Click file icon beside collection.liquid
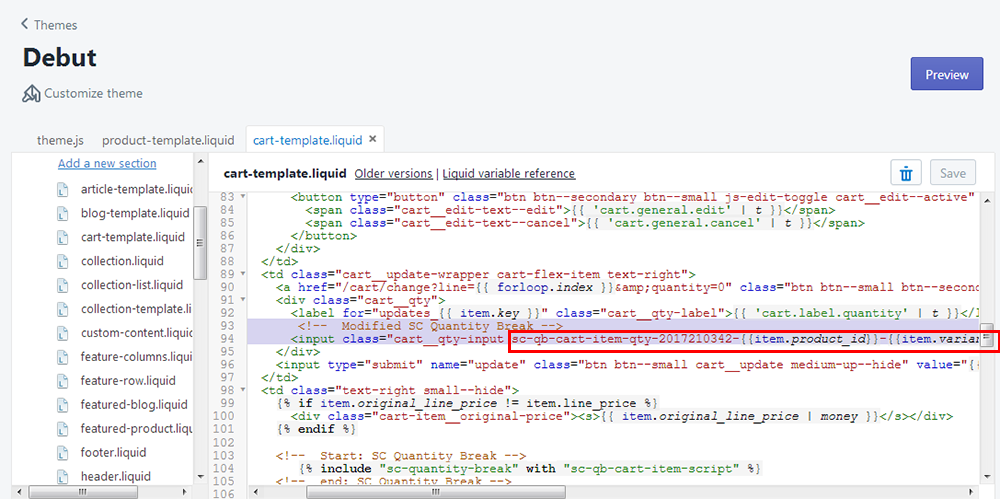1000x499 pixels. (x=64, y=261)
